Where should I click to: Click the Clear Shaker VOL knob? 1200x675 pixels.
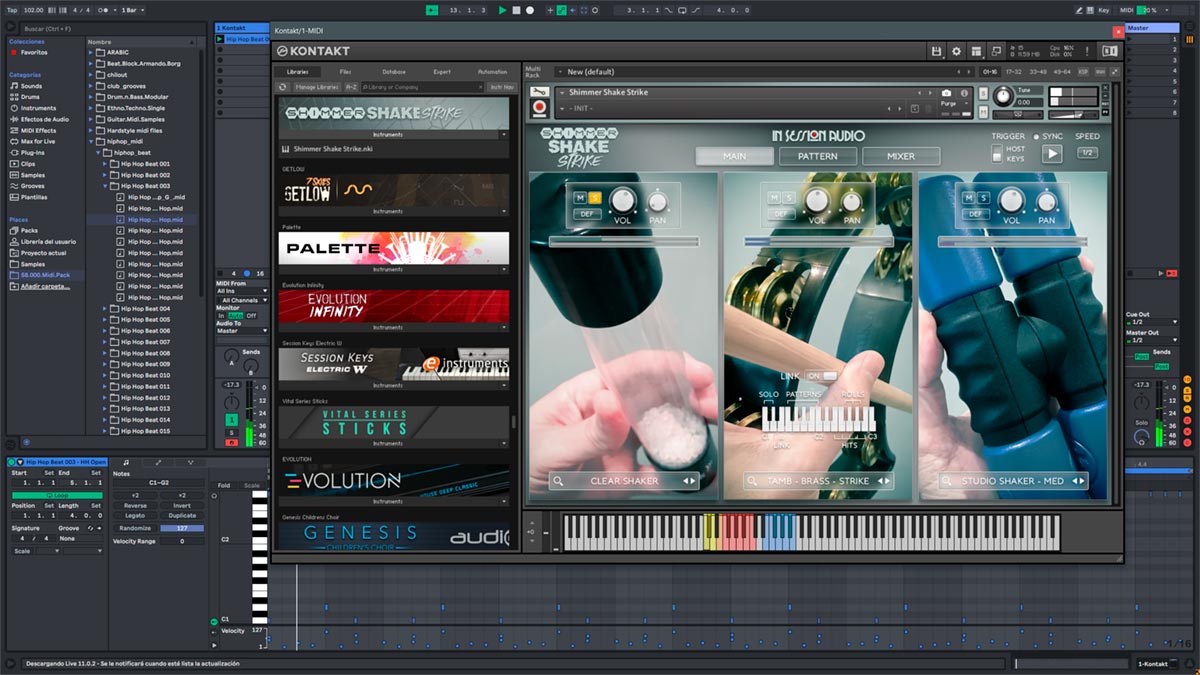pos(623,201)
